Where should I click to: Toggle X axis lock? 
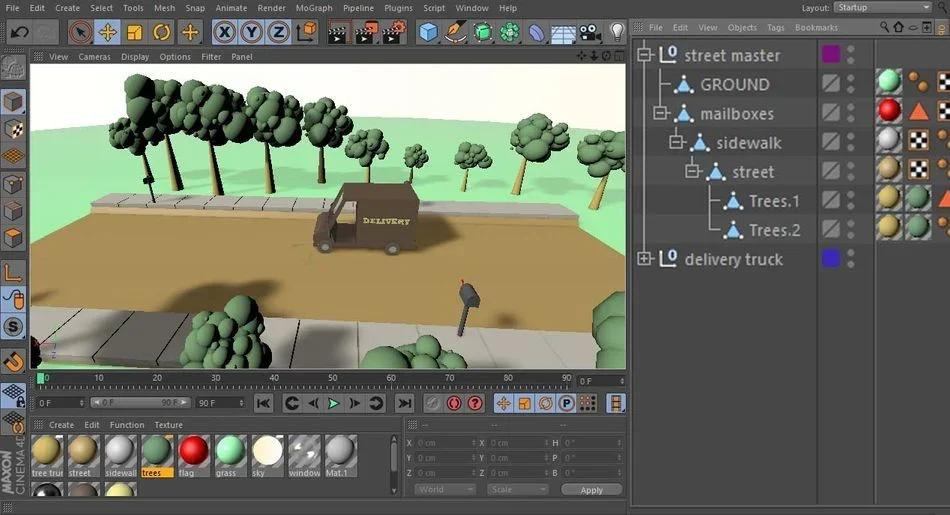pyautogui.click(x=225, y=32)
